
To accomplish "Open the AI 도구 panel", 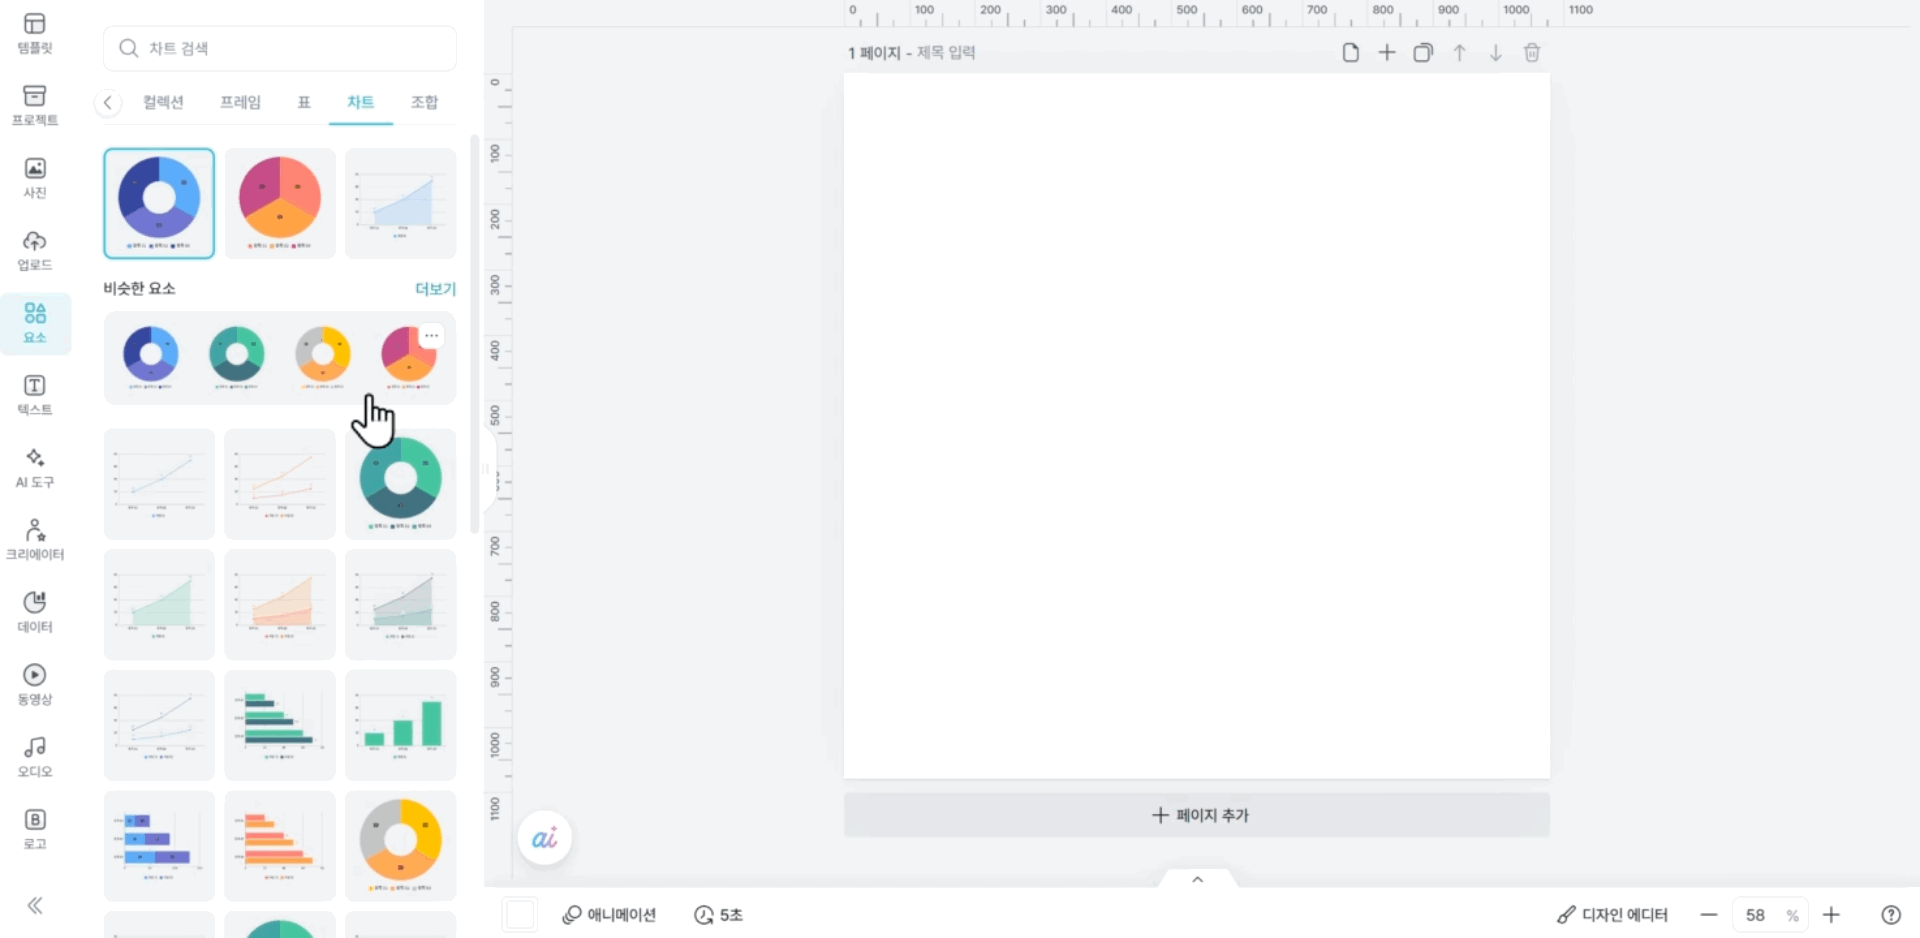I will point(35,468).
